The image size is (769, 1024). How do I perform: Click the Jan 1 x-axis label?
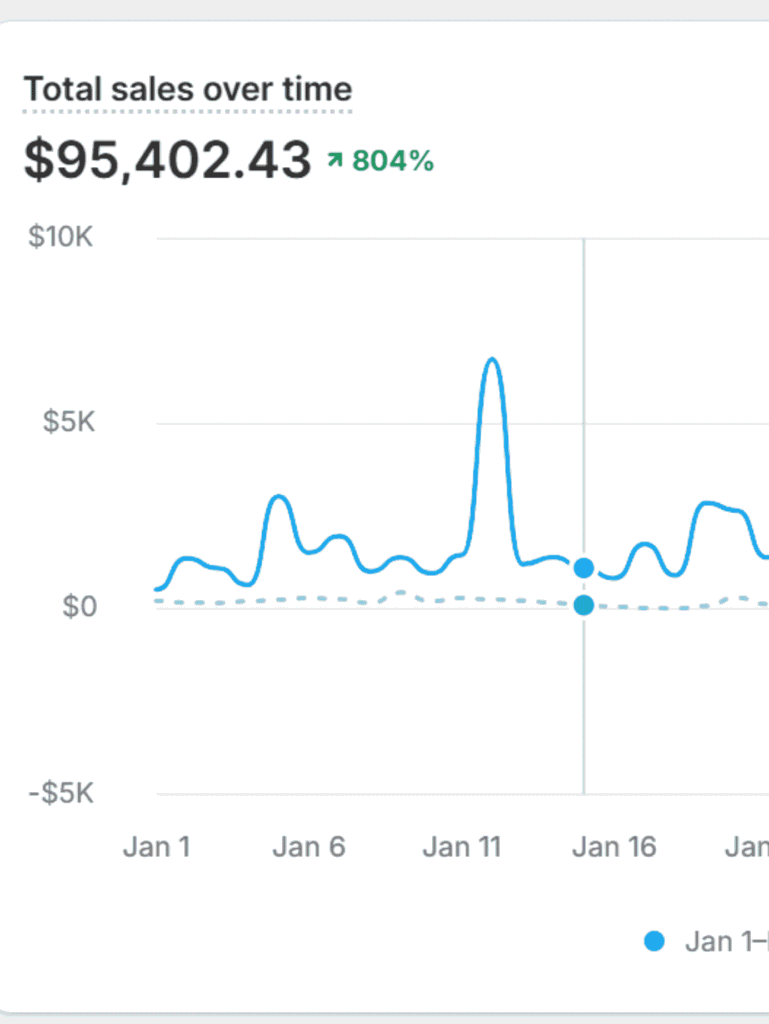click(156, 847)
